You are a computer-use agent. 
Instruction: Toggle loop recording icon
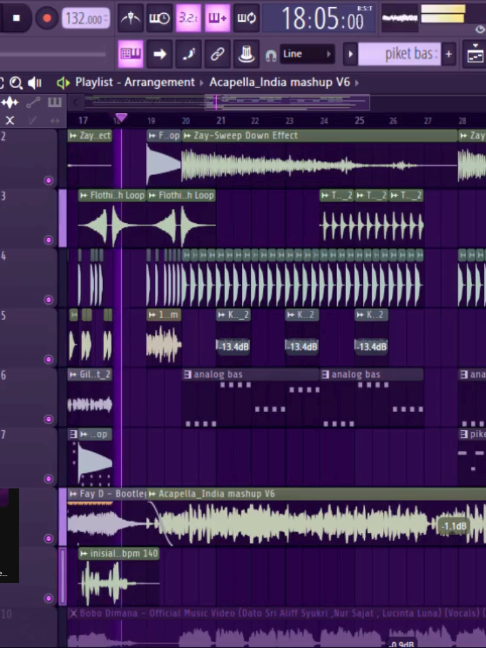click(246, 18)
